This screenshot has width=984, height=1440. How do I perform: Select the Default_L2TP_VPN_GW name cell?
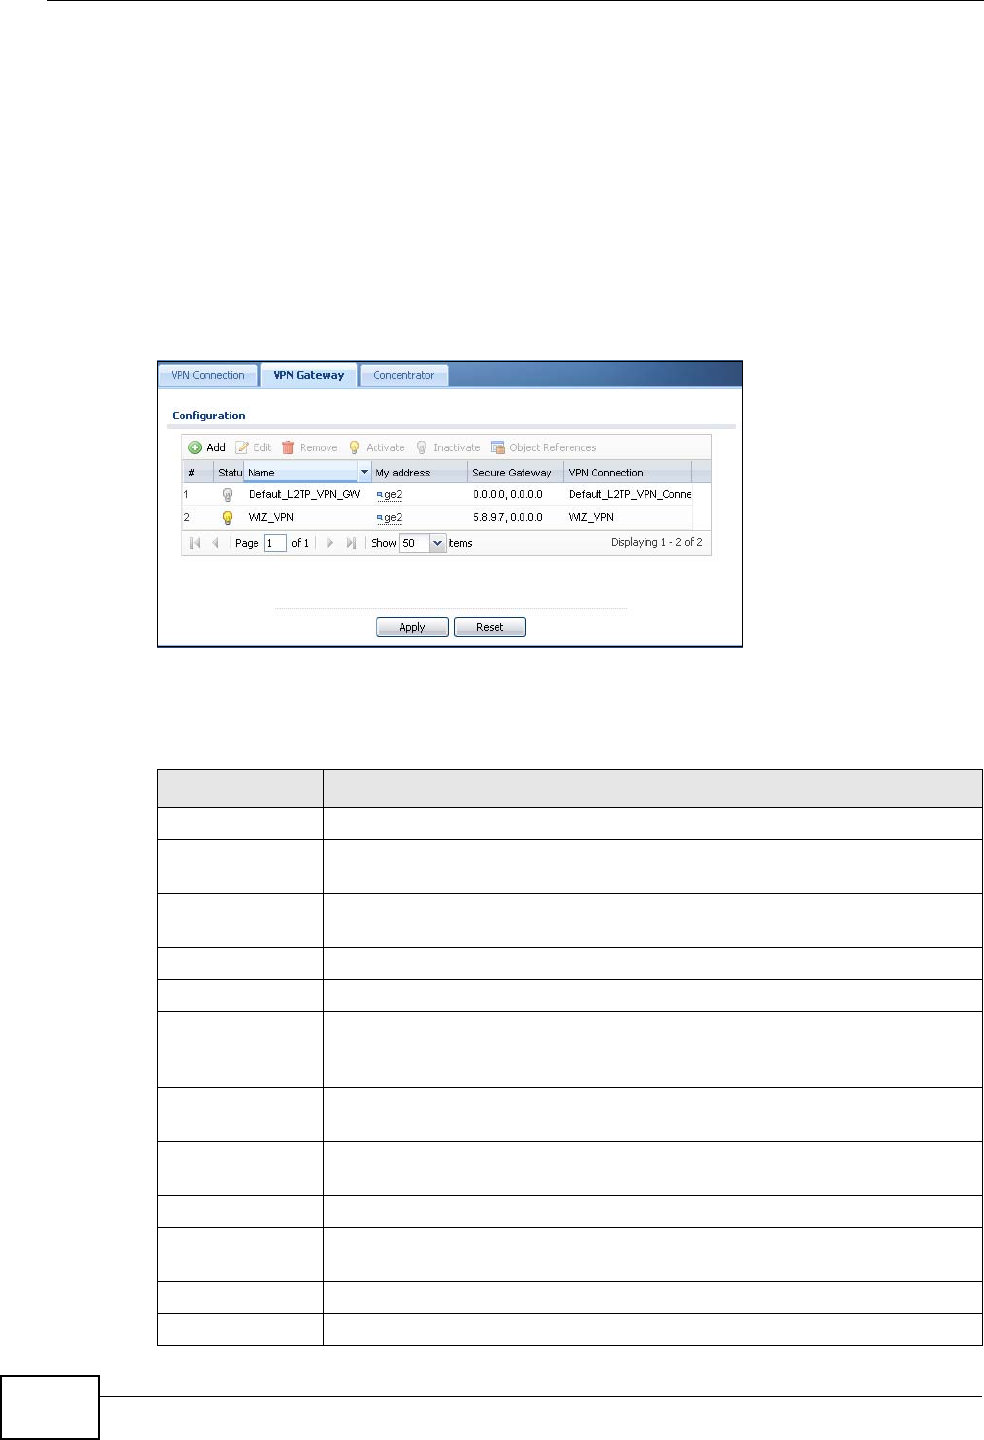tap(305, 494)
